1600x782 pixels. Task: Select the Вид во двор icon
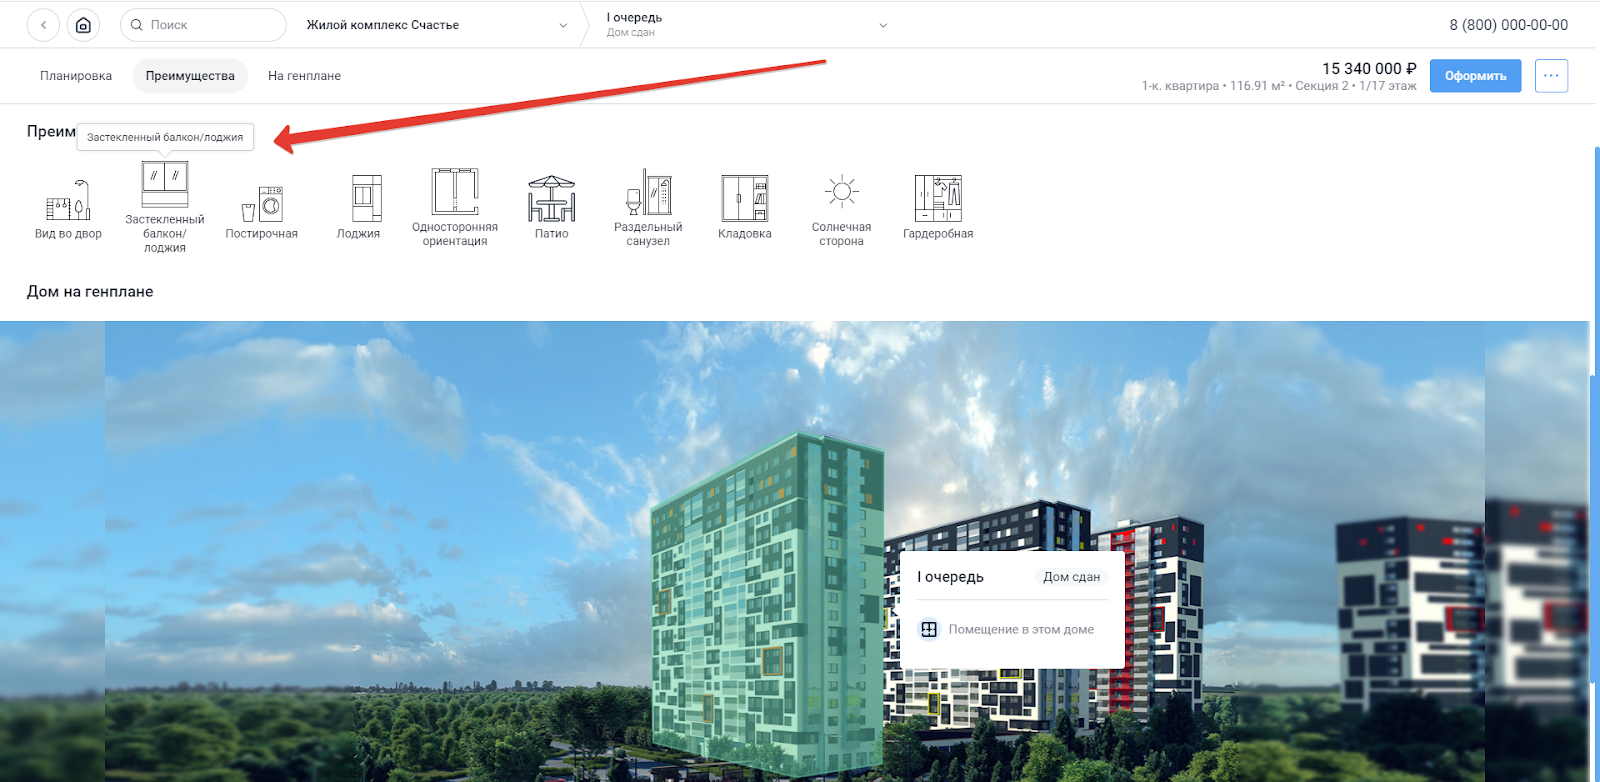68,201
